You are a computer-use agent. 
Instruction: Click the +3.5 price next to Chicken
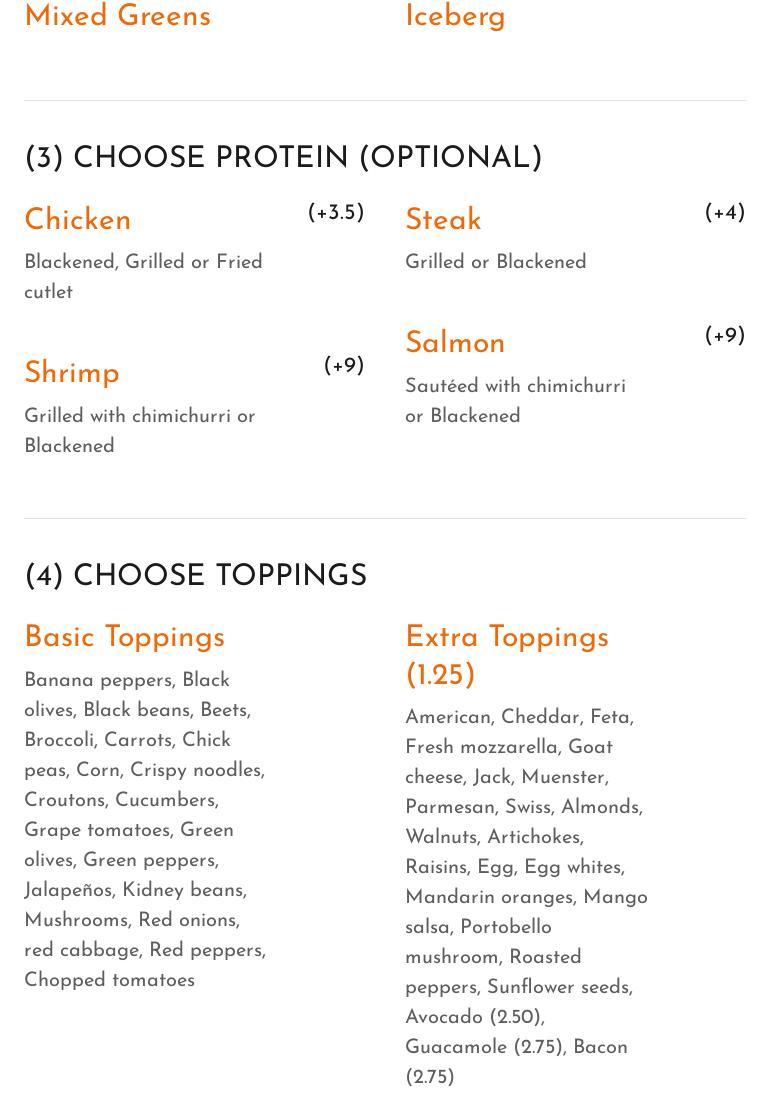[x=336, y=213]
